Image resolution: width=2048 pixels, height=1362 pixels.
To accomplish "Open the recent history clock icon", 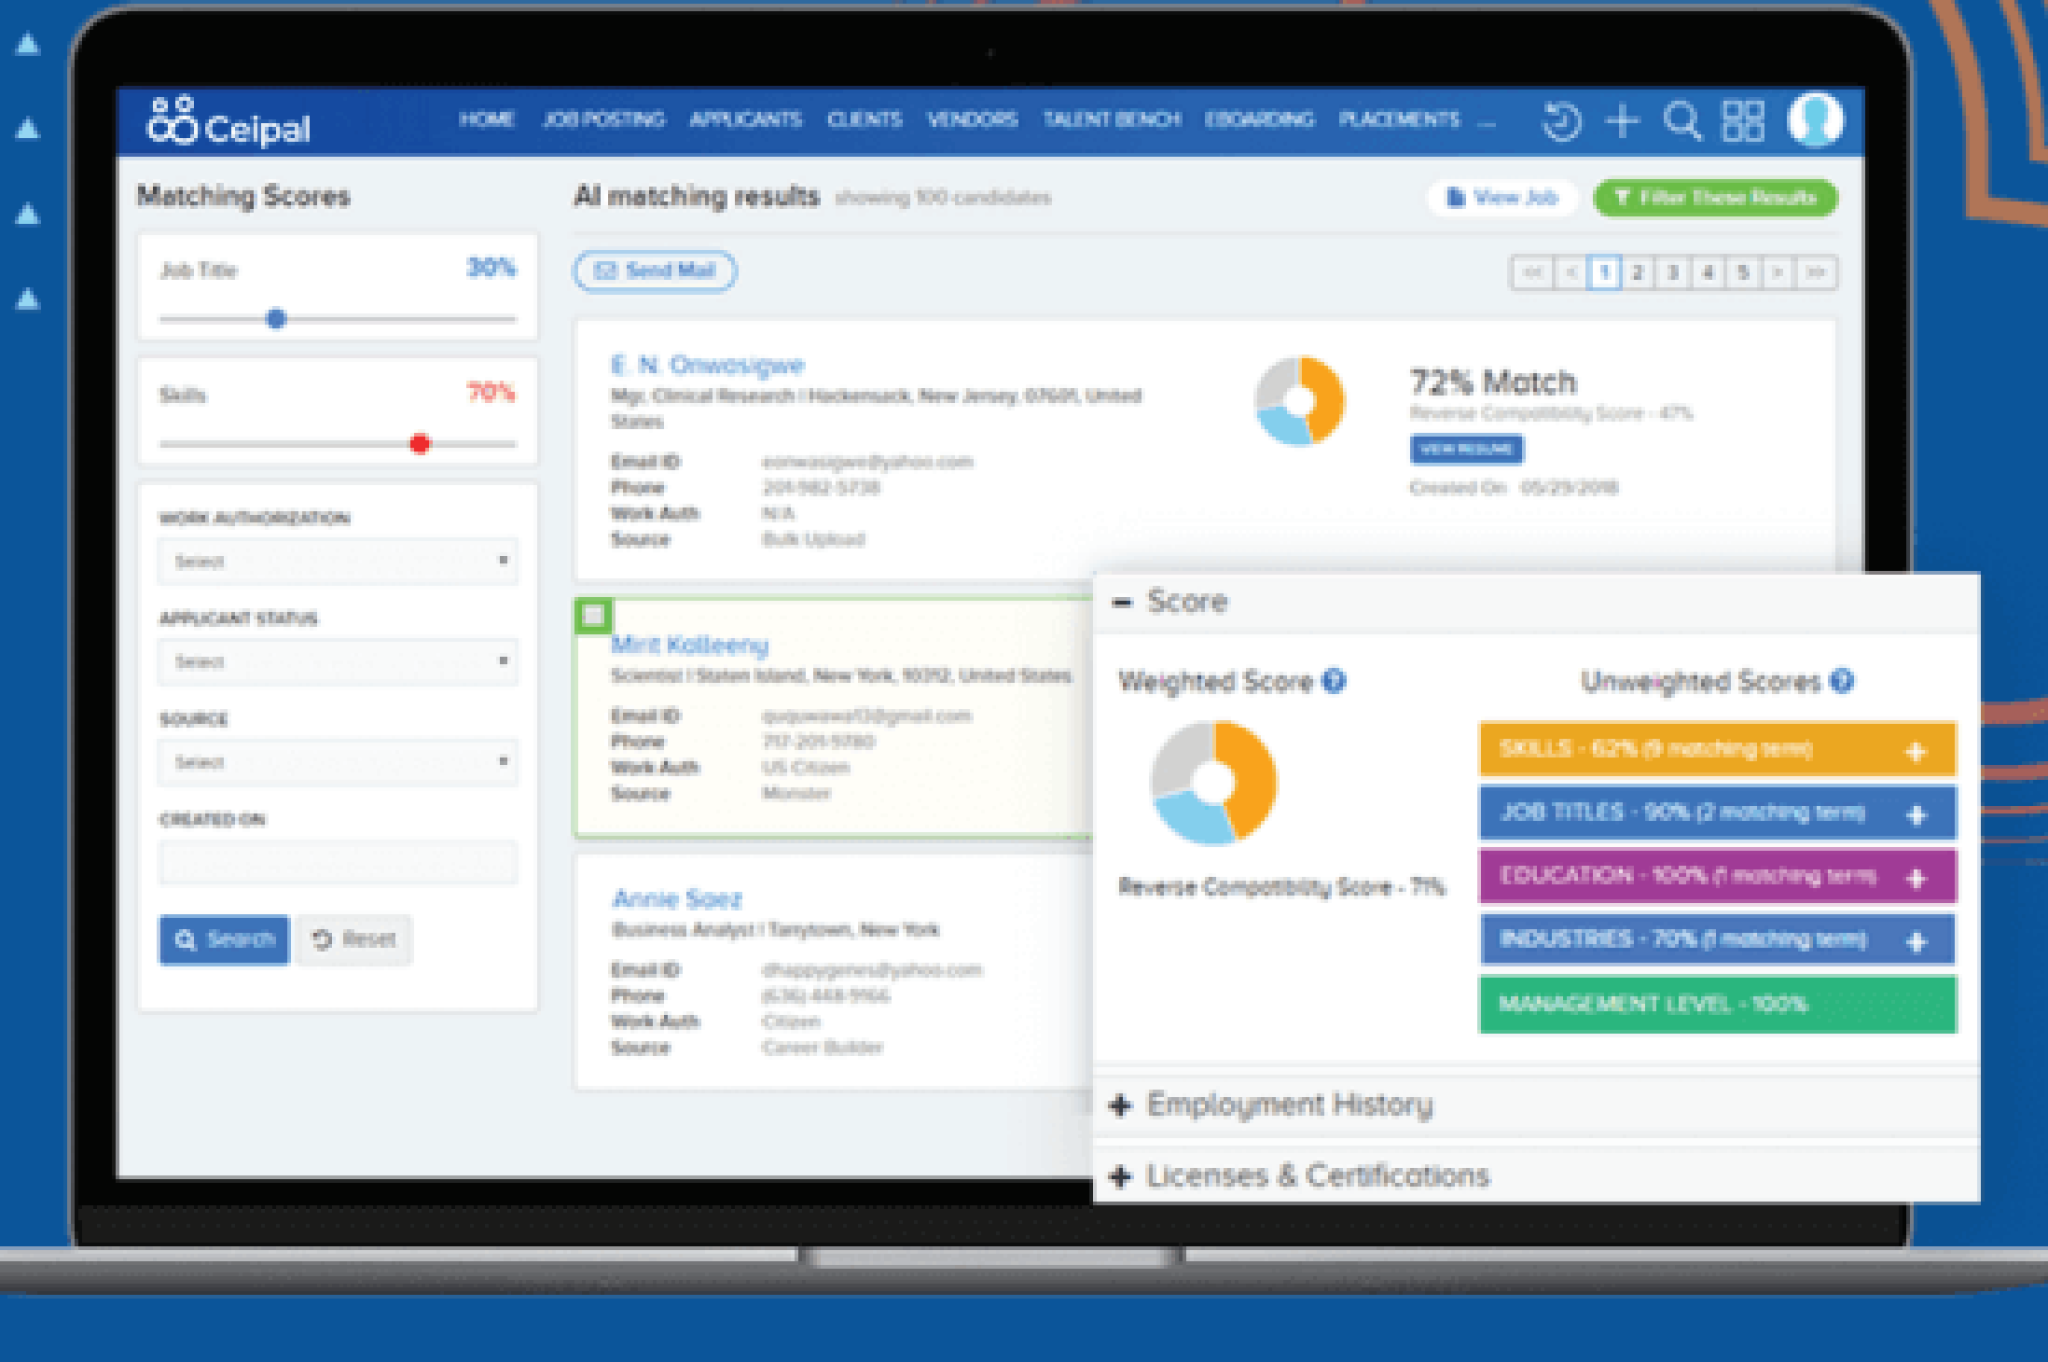I will point(1560,120).
